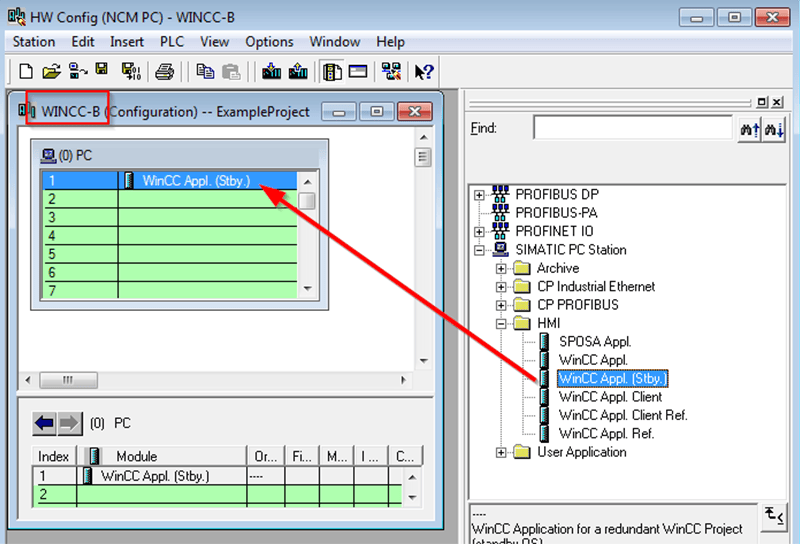
Task: Print the configuration with the printer icon
Action: [164, 71]
